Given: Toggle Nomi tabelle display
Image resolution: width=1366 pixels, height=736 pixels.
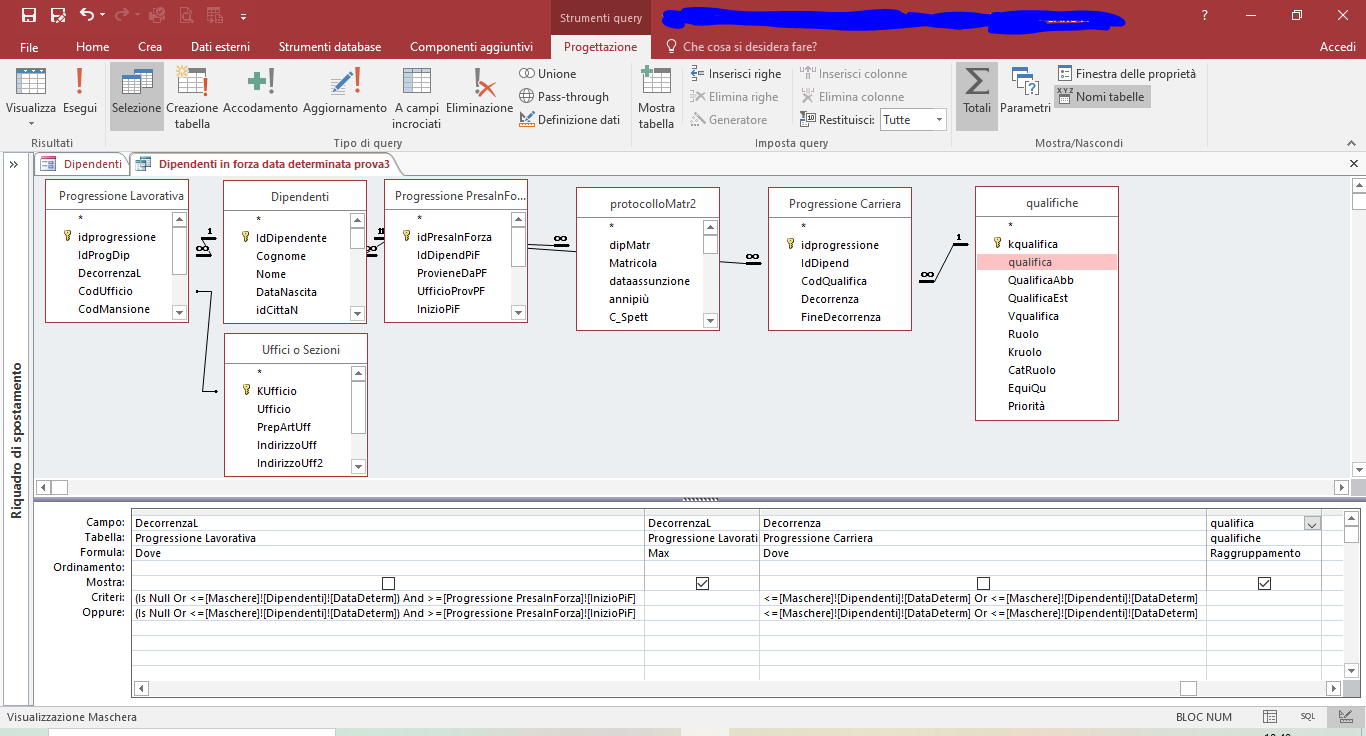Looking at the screenshot, I should [1101, 97].
